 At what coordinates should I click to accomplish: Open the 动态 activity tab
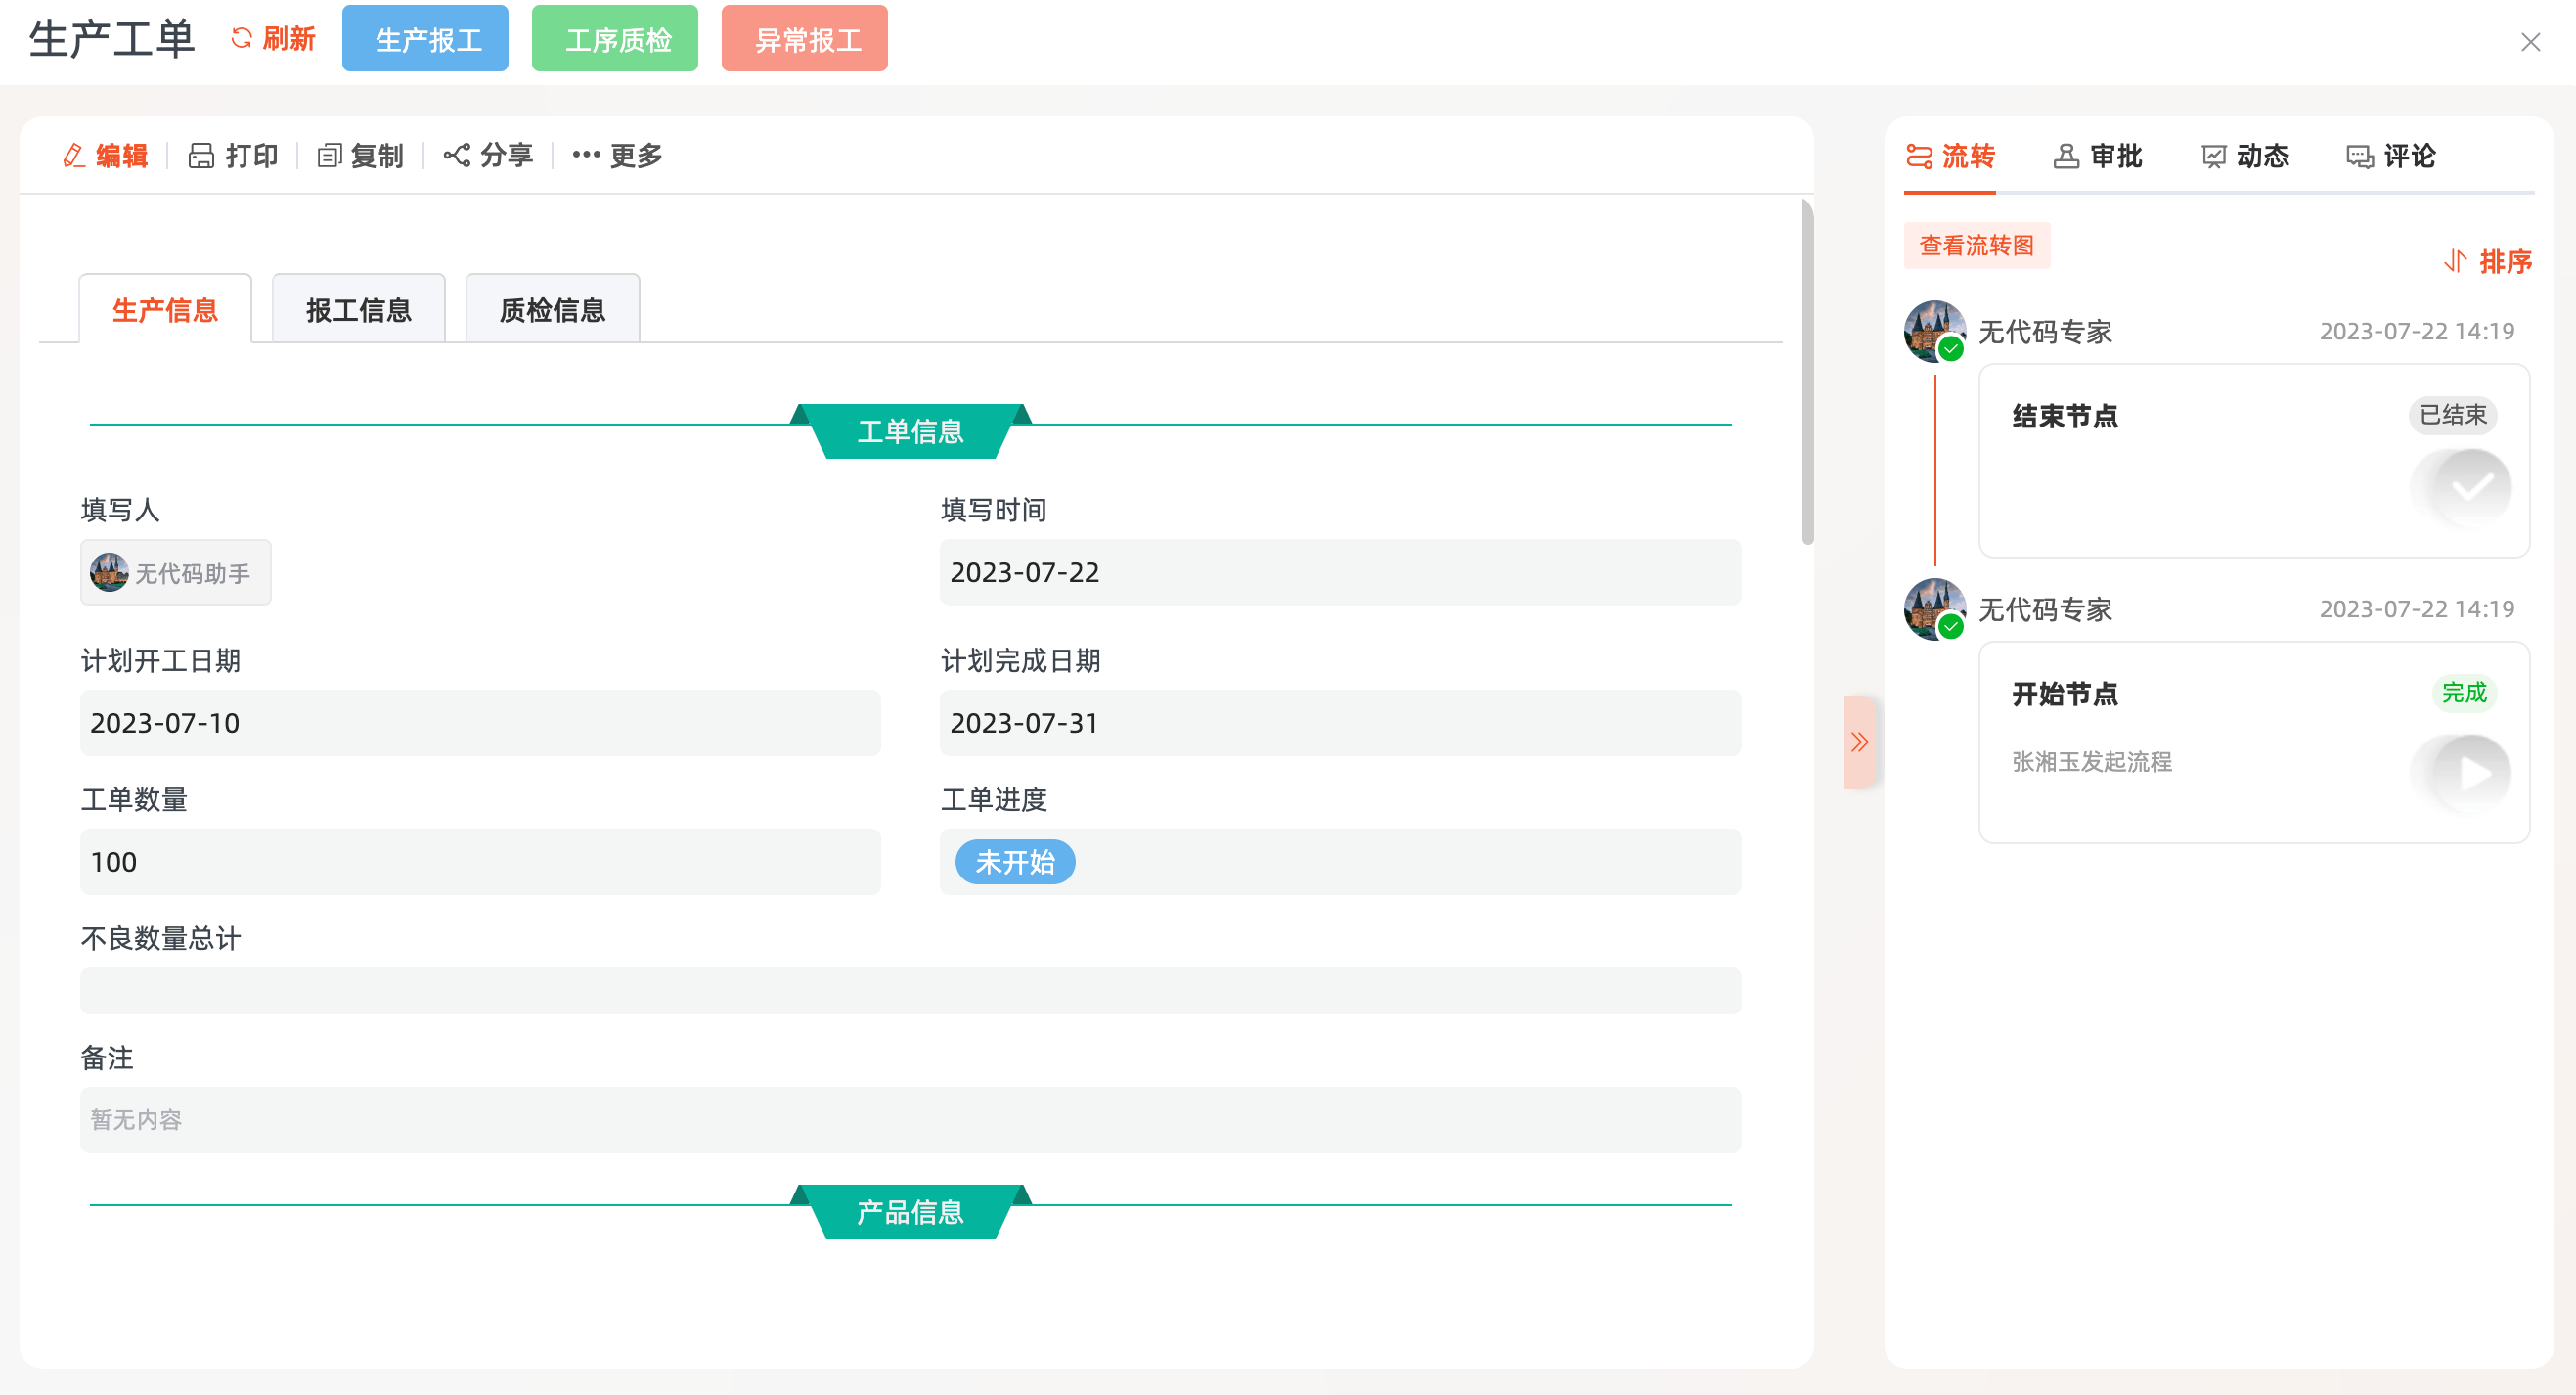[x=2244, y=156]
